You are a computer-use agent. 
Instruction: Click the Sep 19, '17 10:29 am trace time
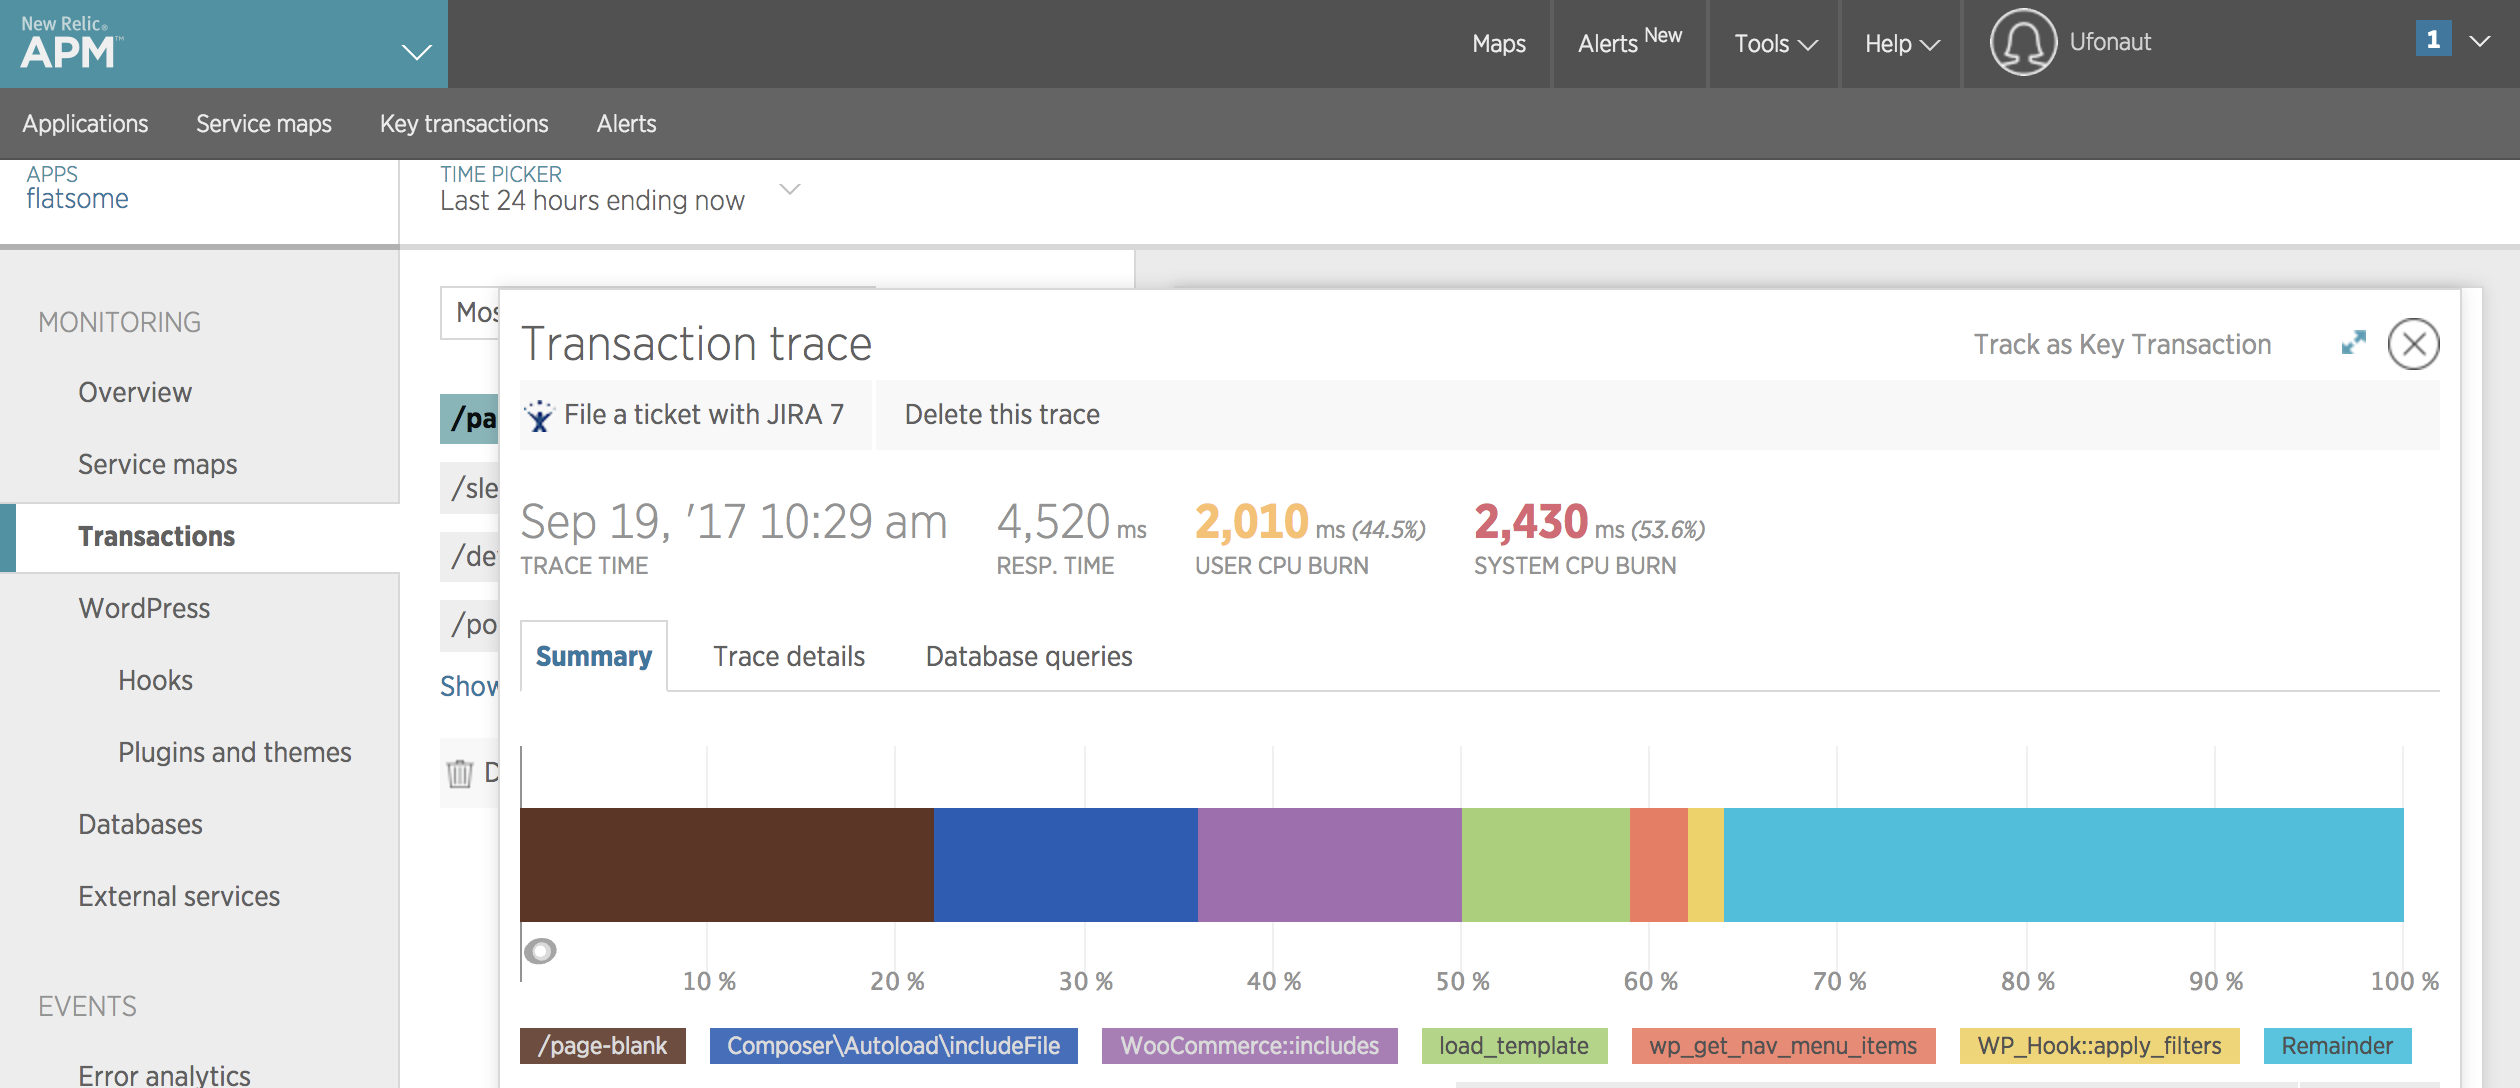click(x=734, y=521)
